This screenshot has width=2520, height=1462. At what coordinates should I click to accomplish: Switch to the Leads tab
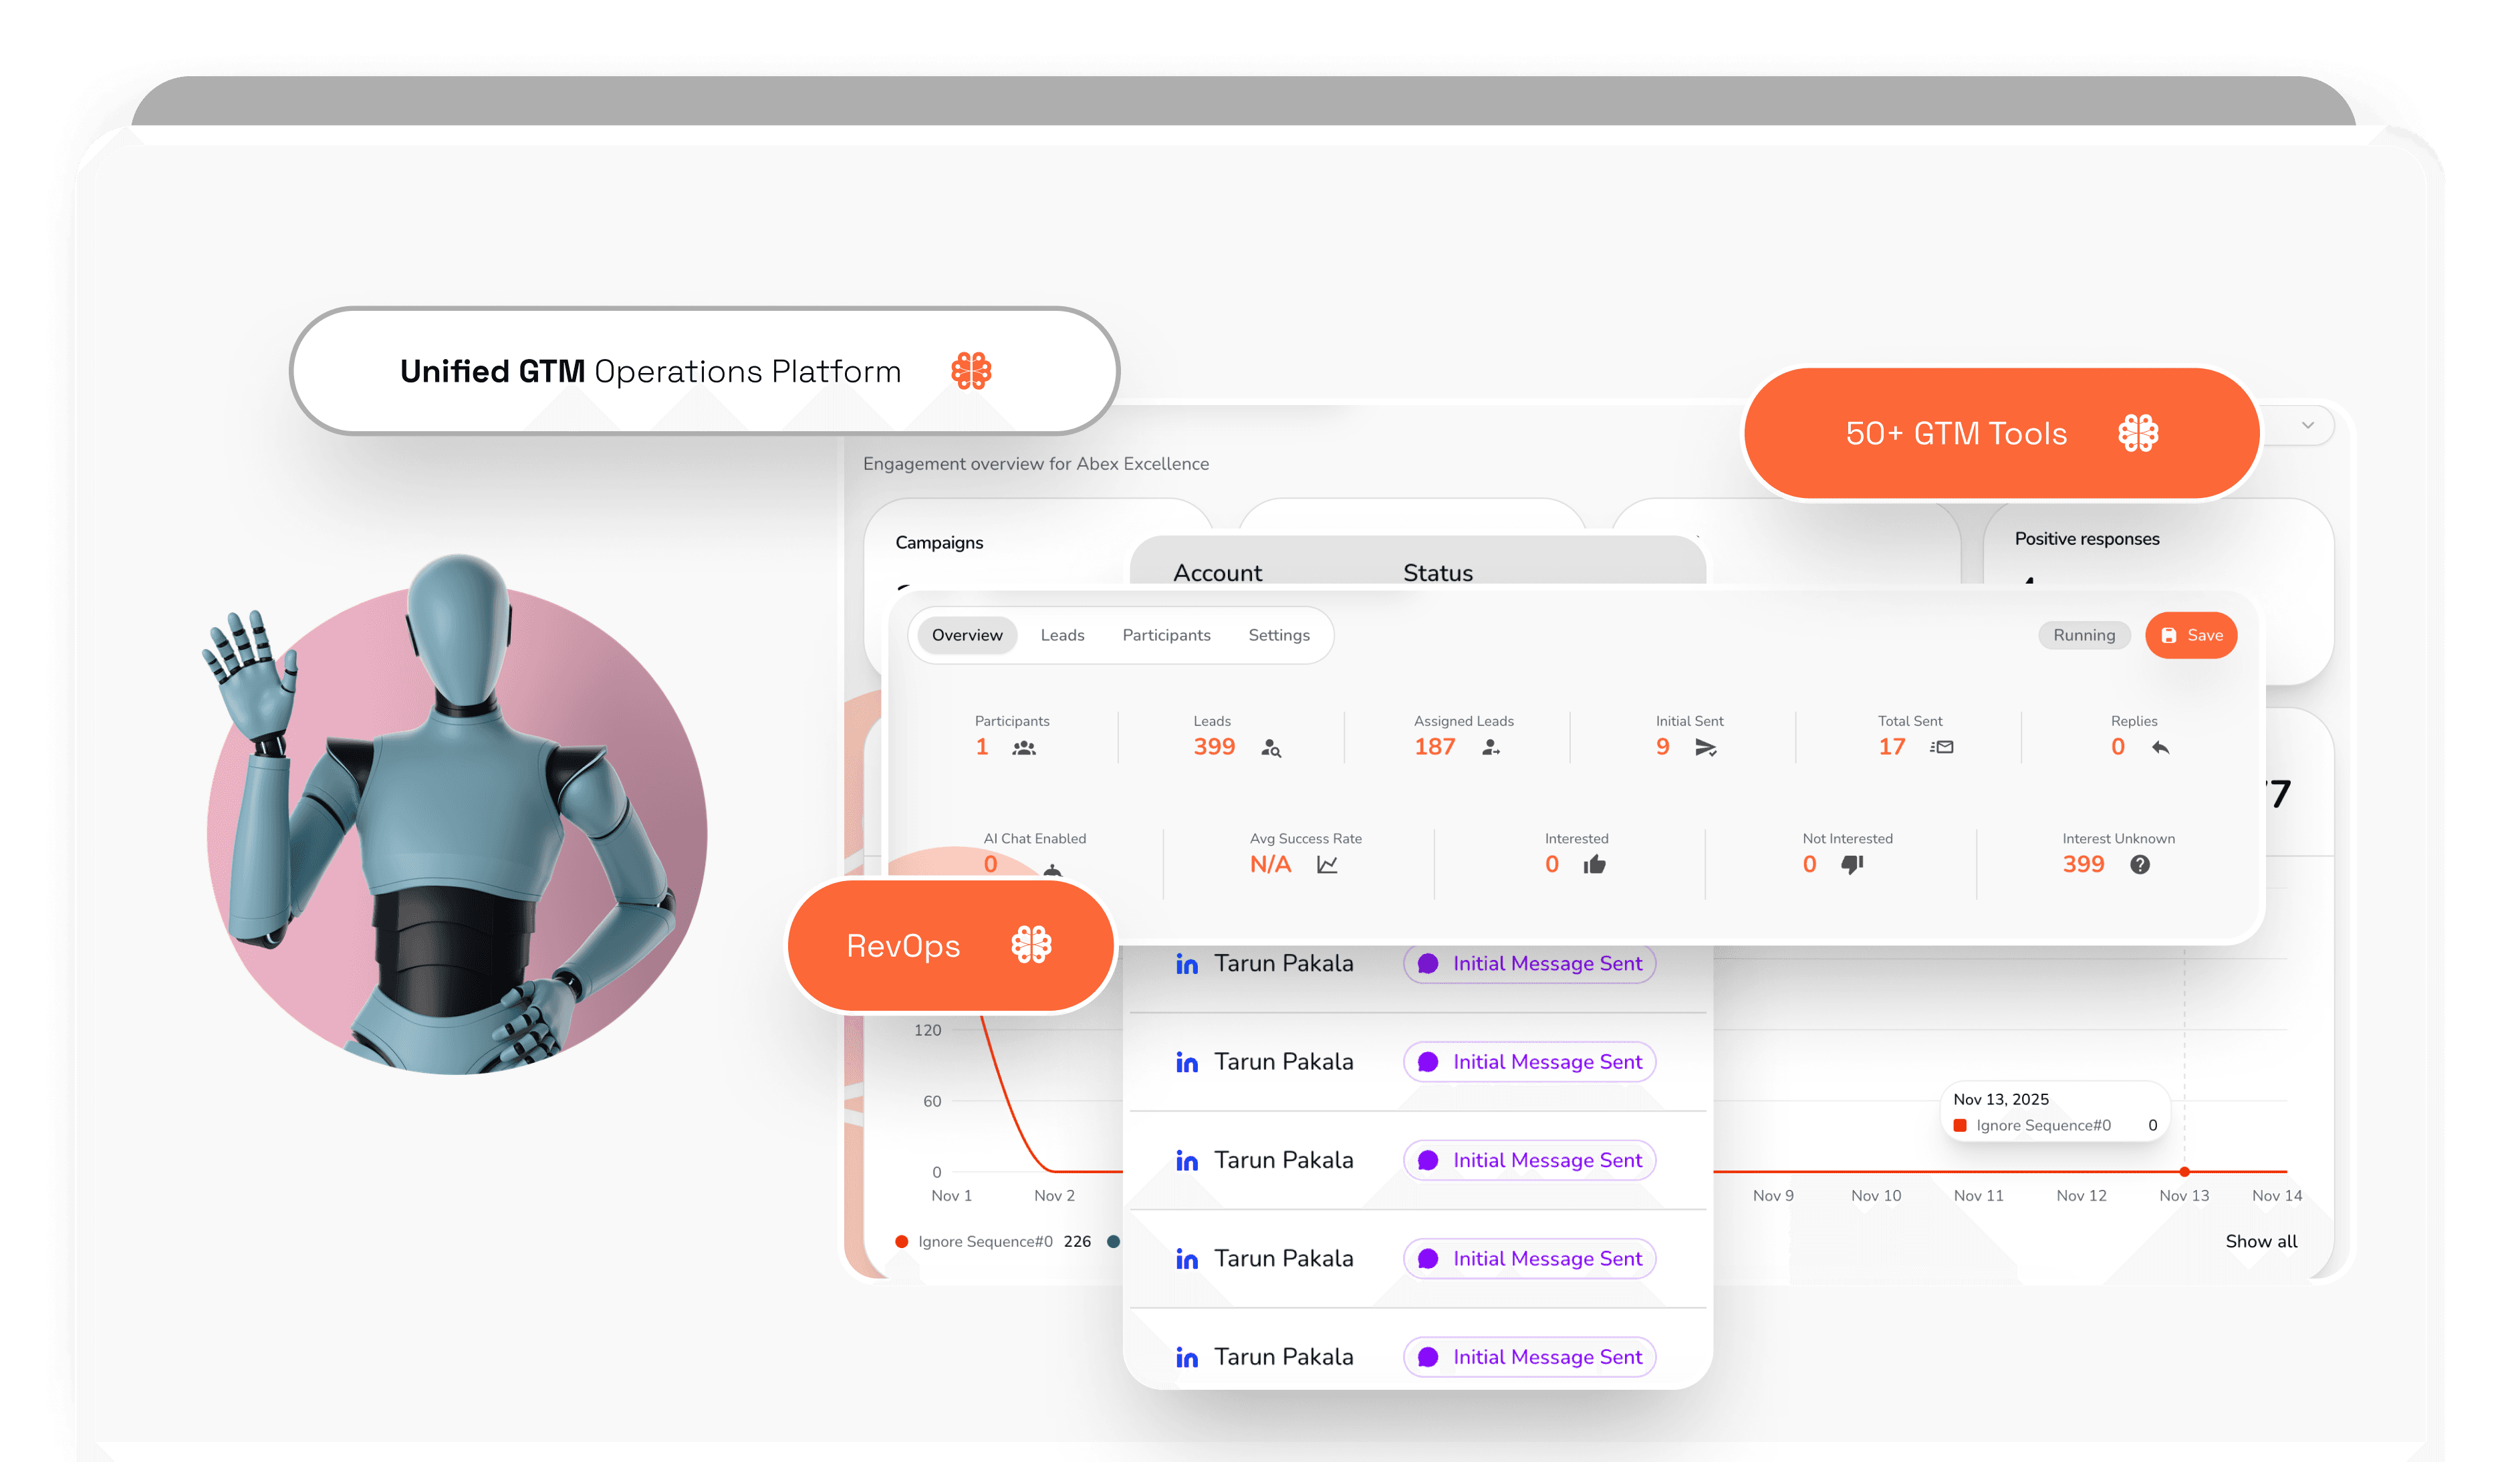[x=1062, y=635]
